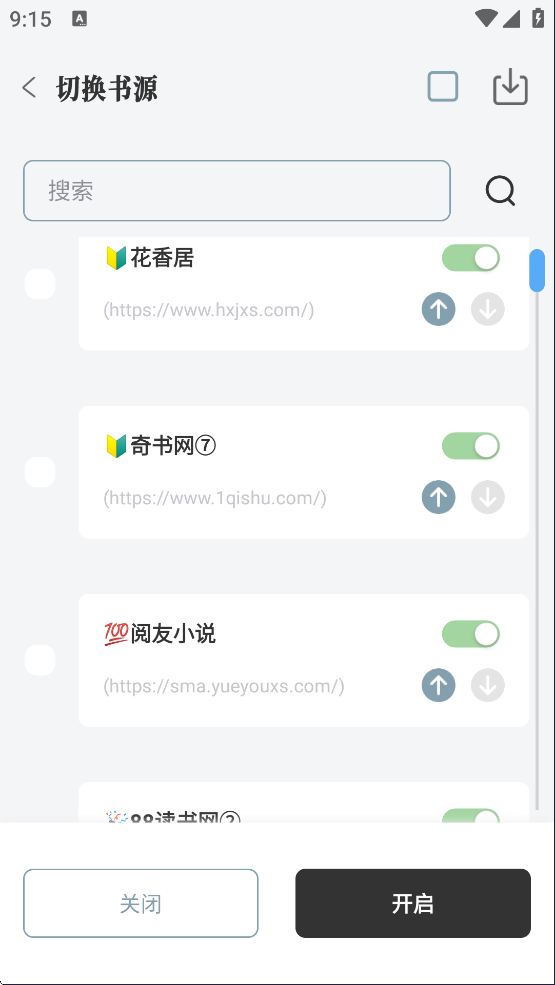
Task: Tap the import download icon in header
Action: point(510,87)
